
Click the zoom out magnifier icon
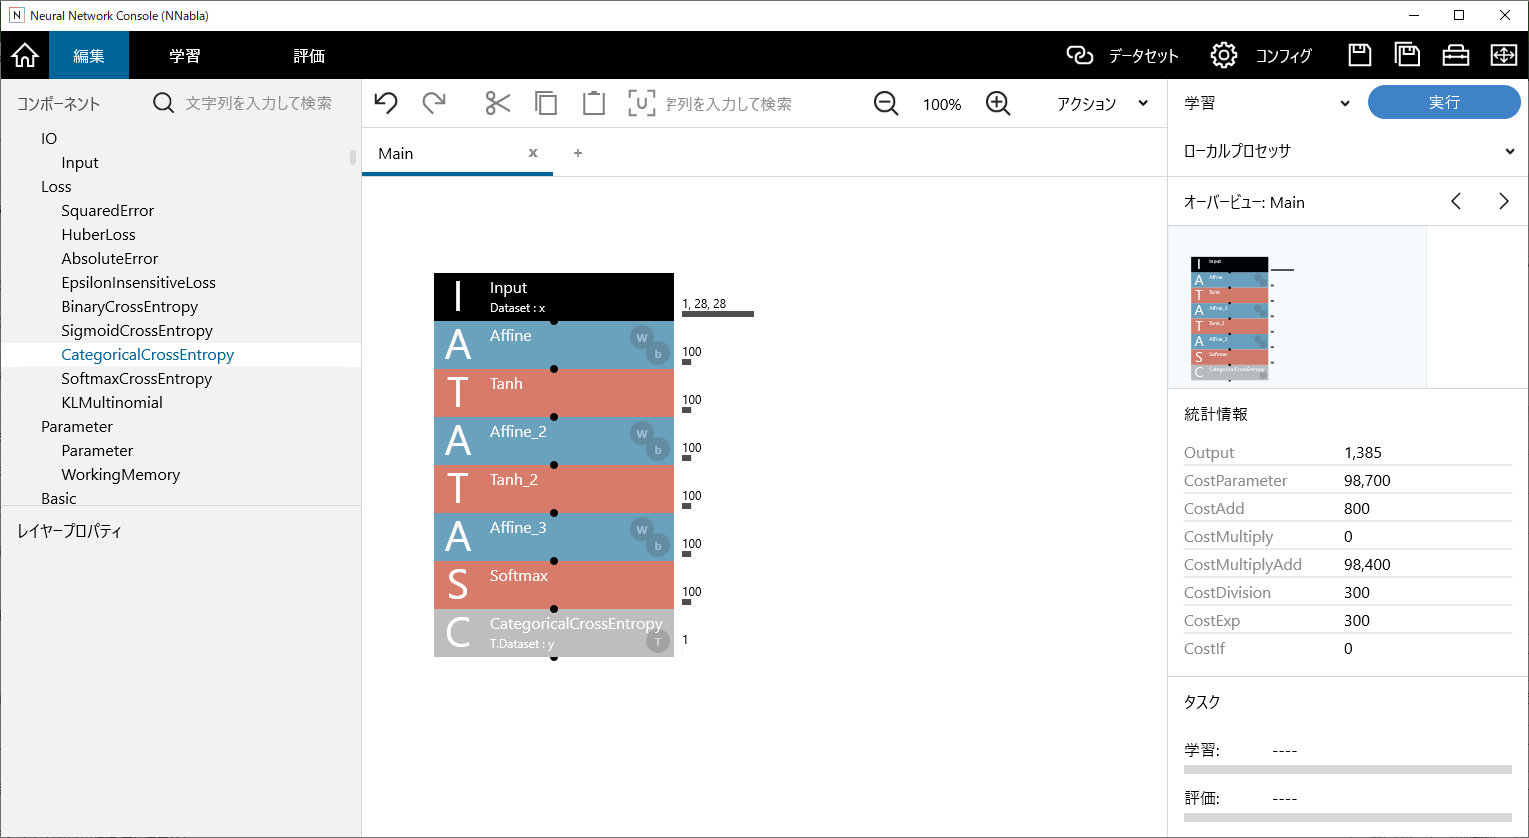(886, 103)
